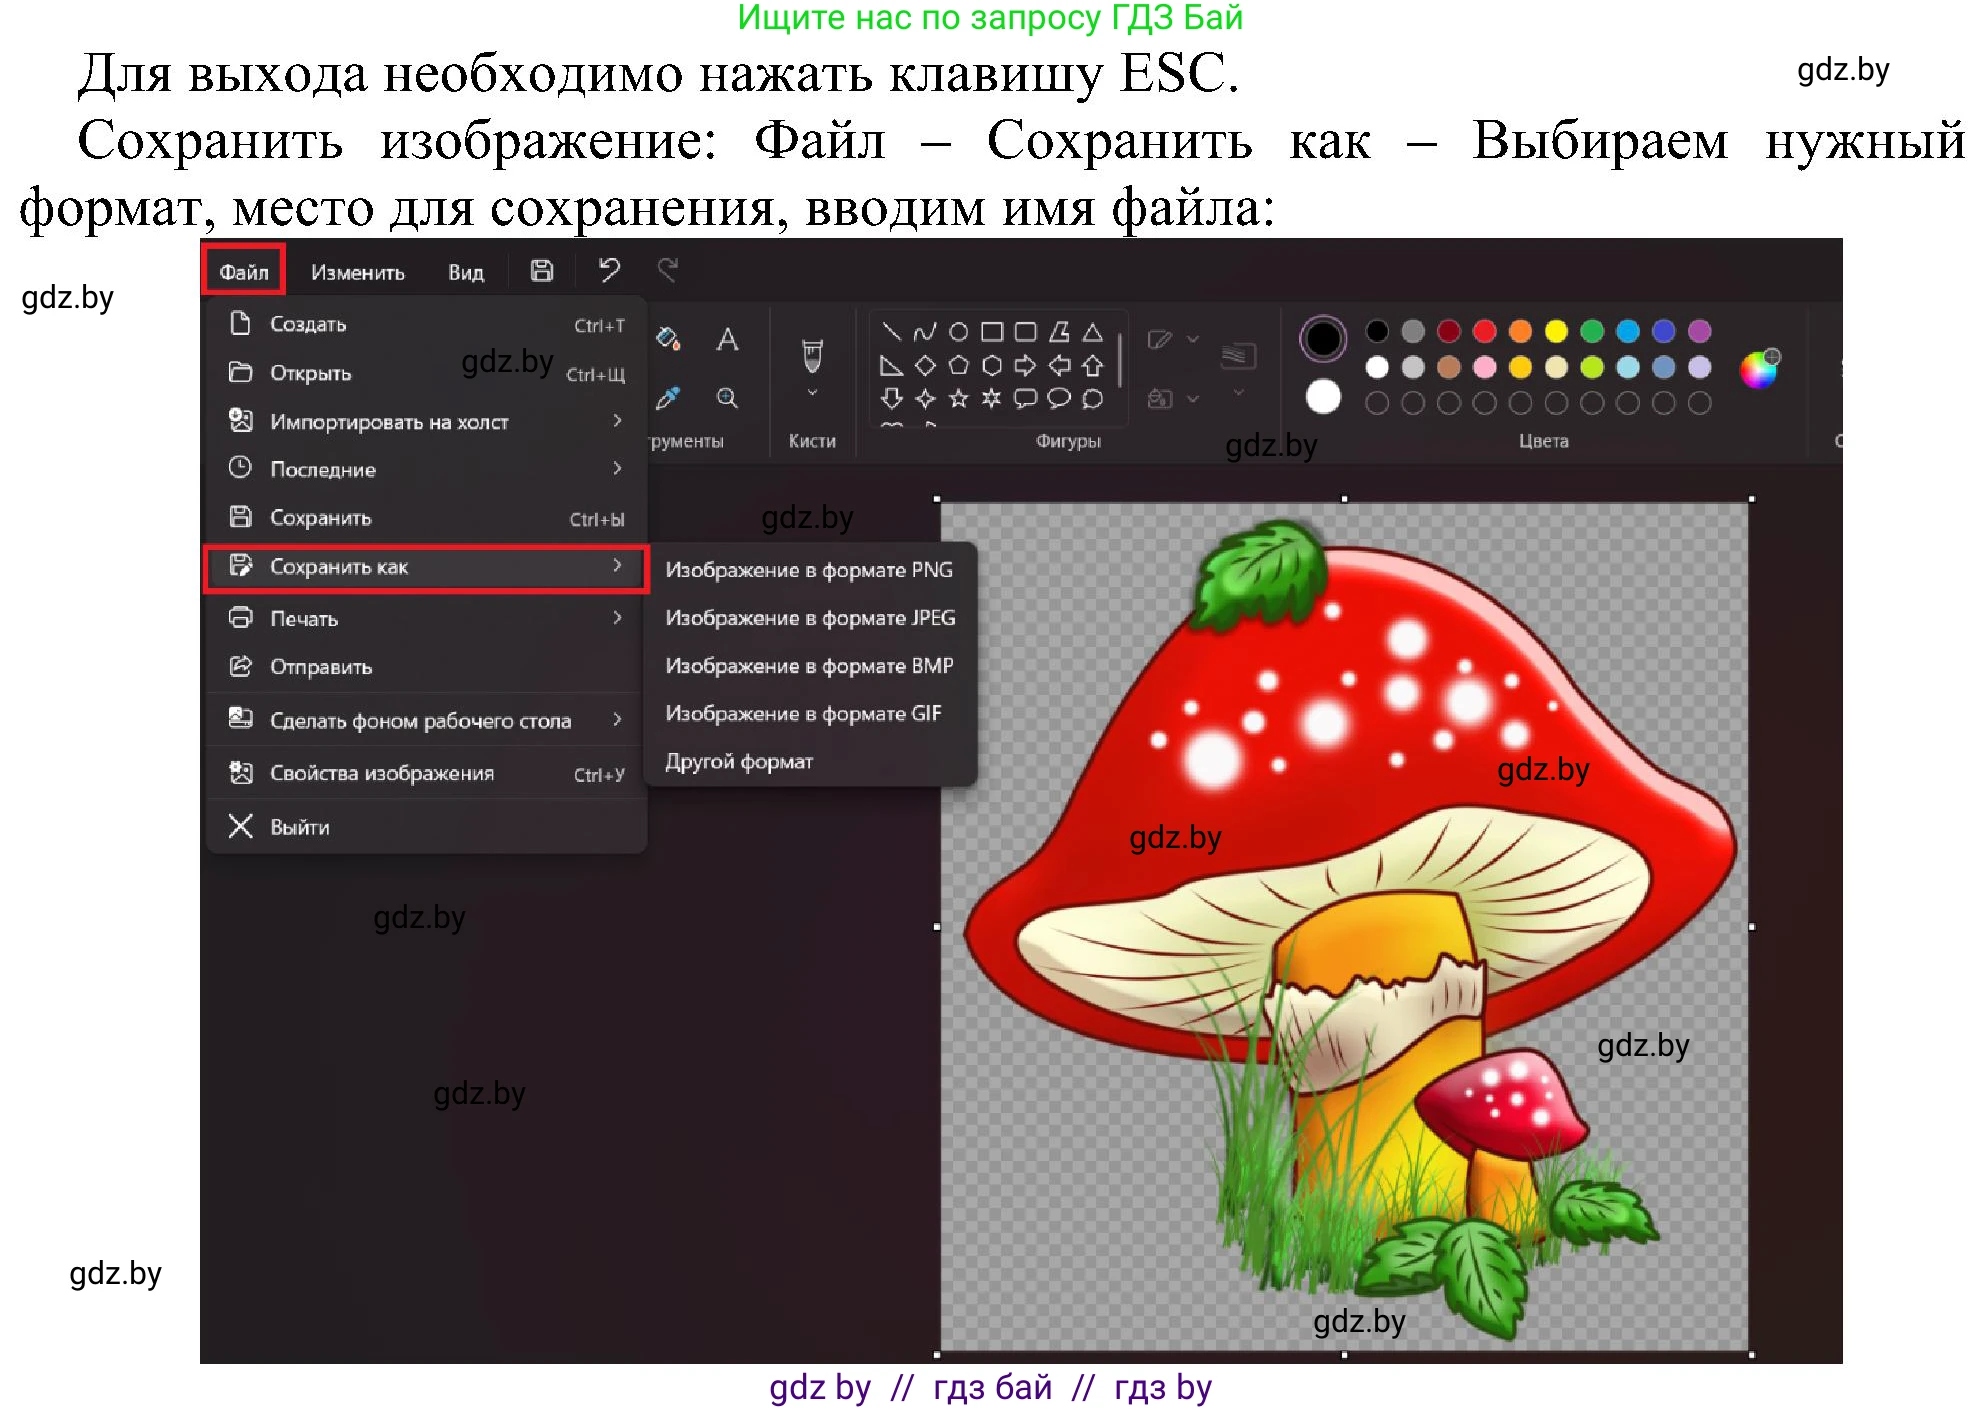Image resolution: width=1984 pixels, height=1410 pixels.
Task: Expand the Сохранить как submenu arrow
Action: tap(617, 566)
